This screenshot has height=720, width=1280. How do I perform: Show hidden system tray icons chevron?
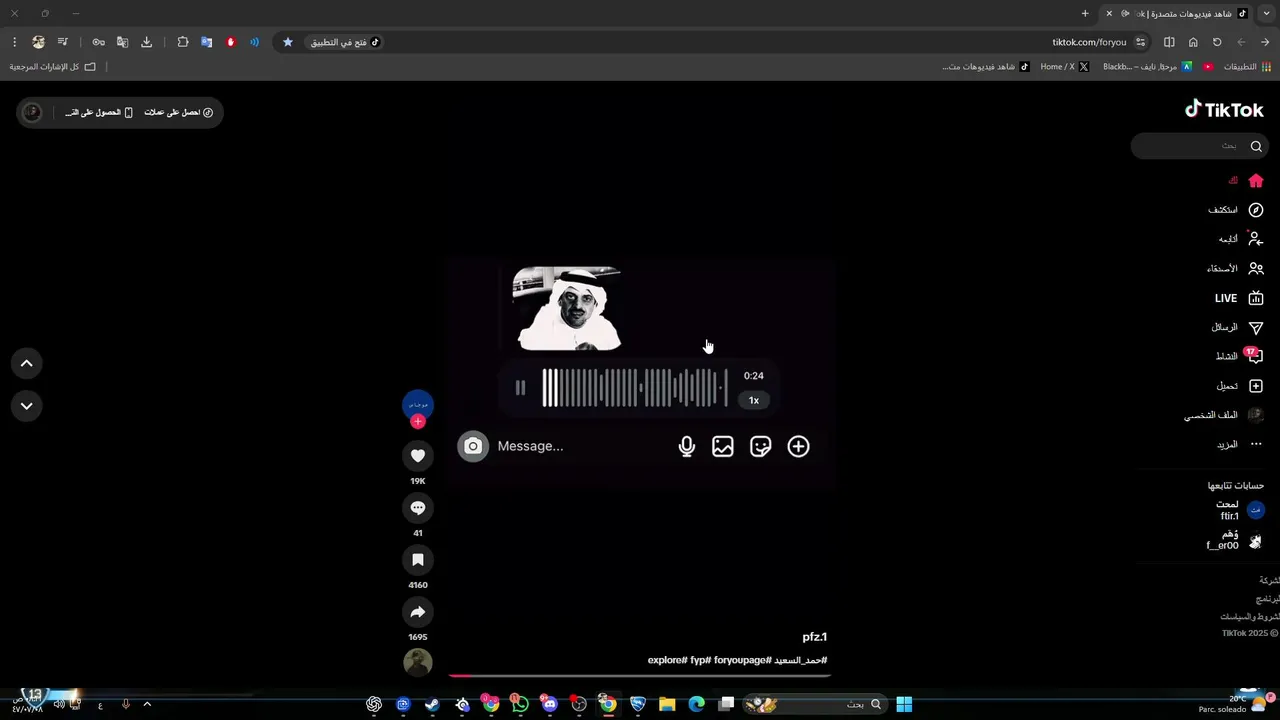147,704
